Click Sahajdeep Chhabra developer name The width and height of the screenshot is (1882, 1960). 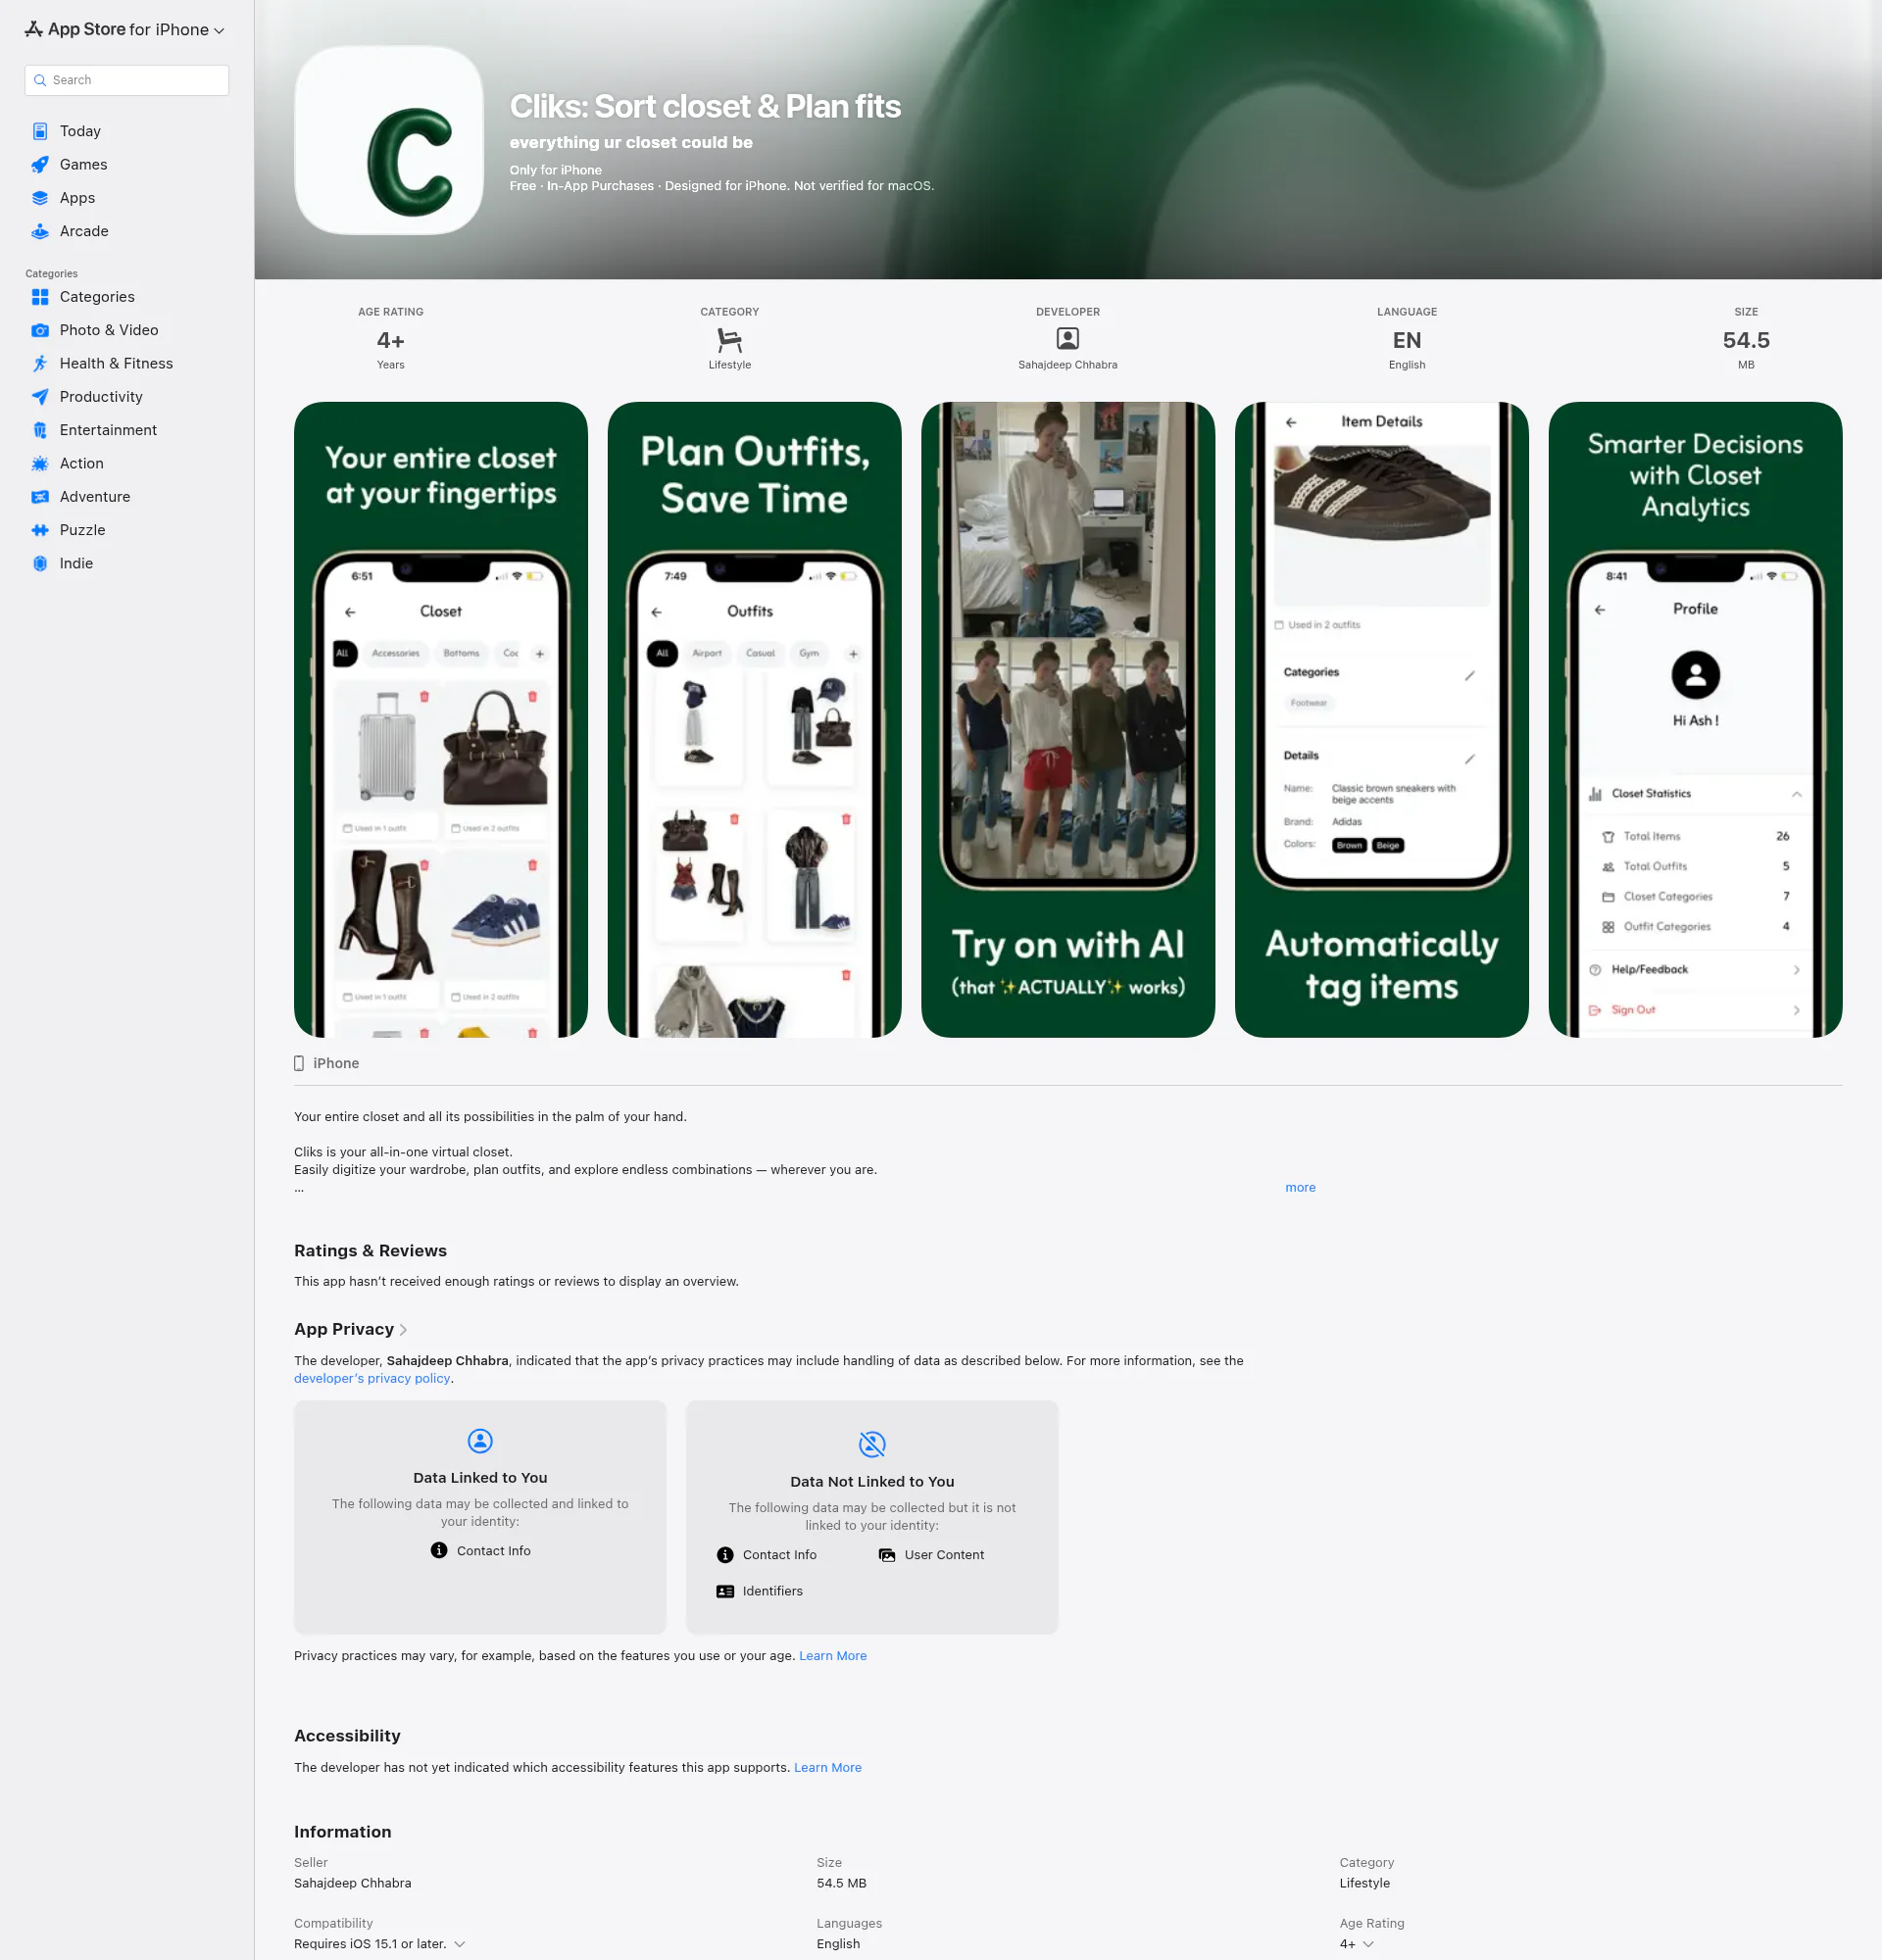pyautogui.click(x=1067, y=365)
